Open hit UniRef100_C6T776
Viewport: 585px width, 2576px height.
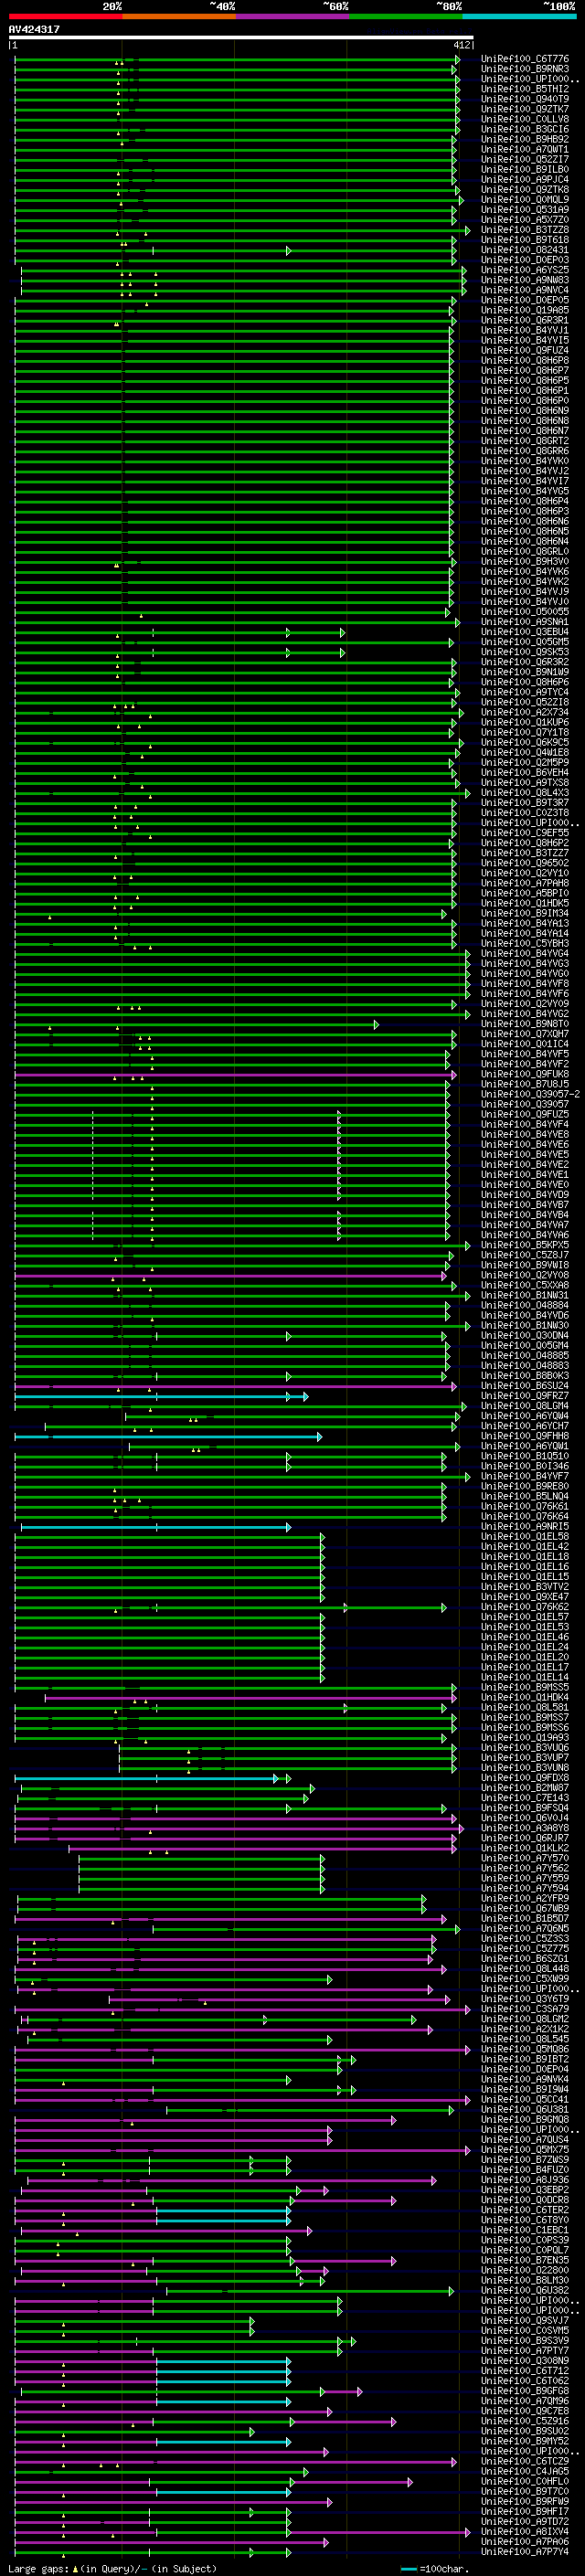click(x=524, y=59)
